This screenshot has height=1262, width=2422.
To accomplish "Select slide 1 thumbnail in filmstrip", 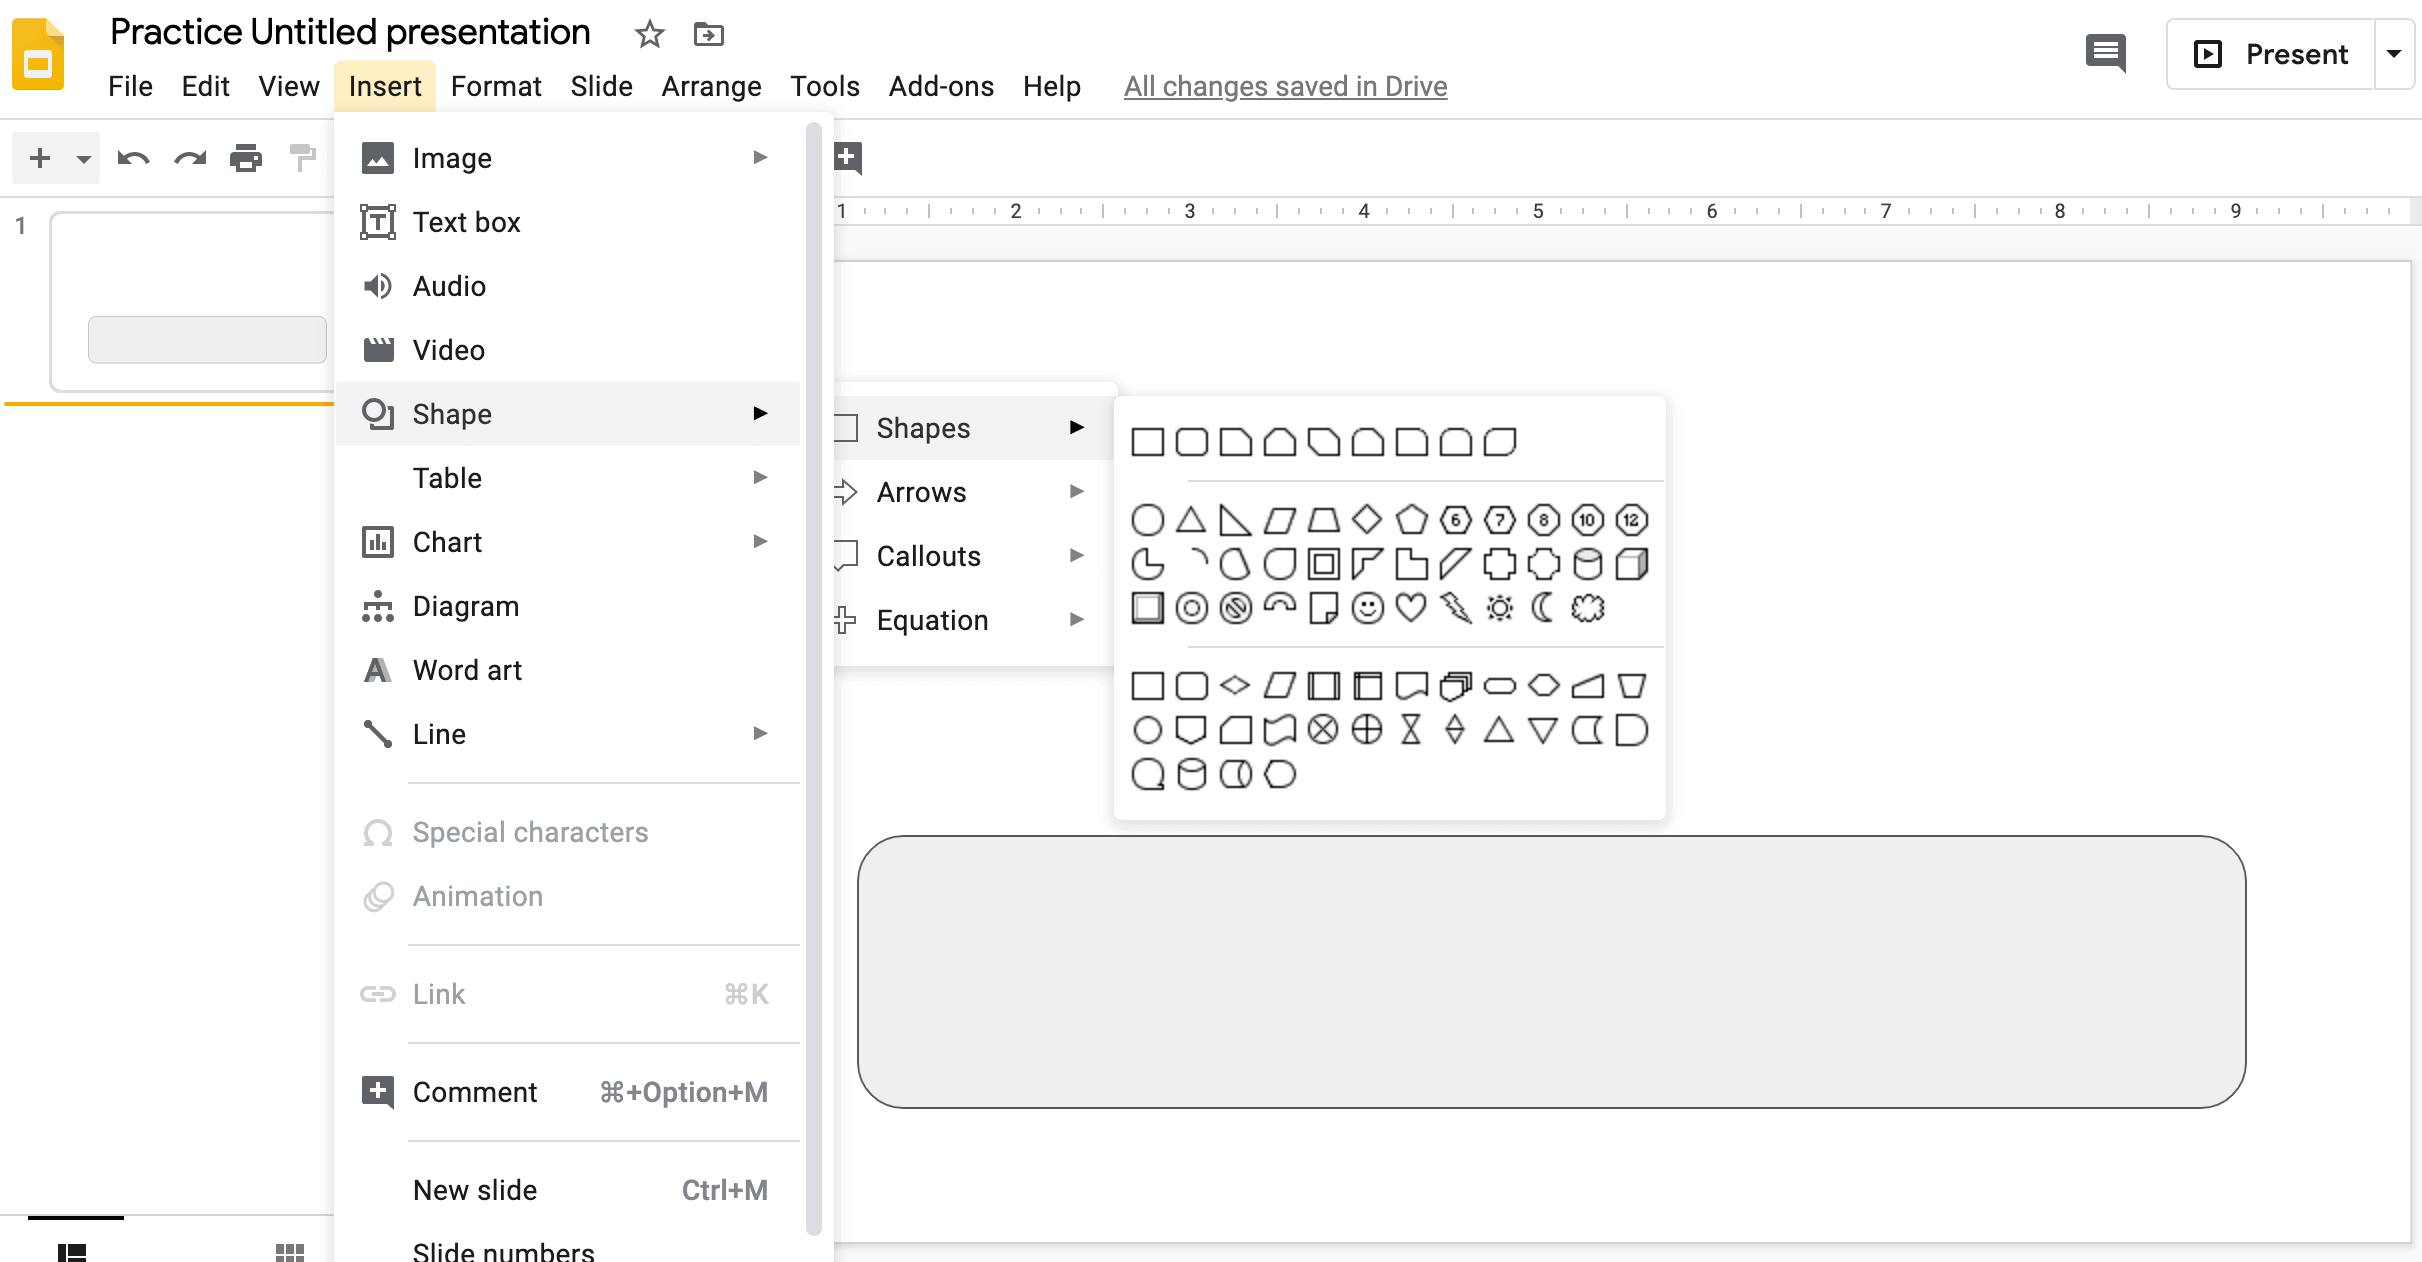I will click(192, 301).
